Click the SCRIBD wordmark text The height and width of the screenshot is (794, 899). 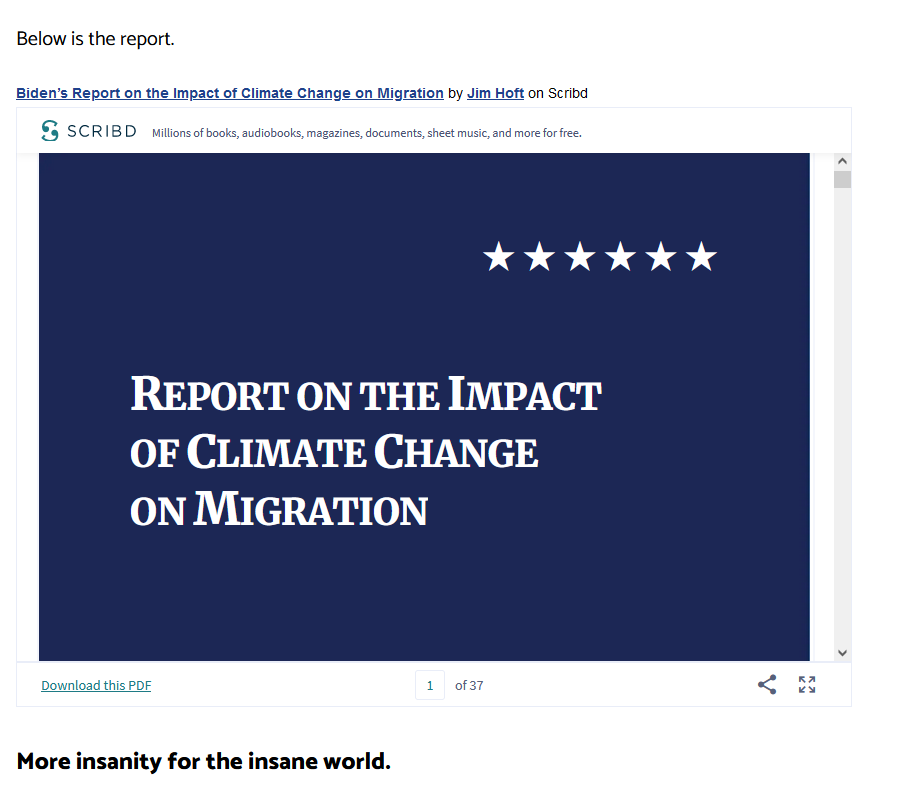pos(102,131)
